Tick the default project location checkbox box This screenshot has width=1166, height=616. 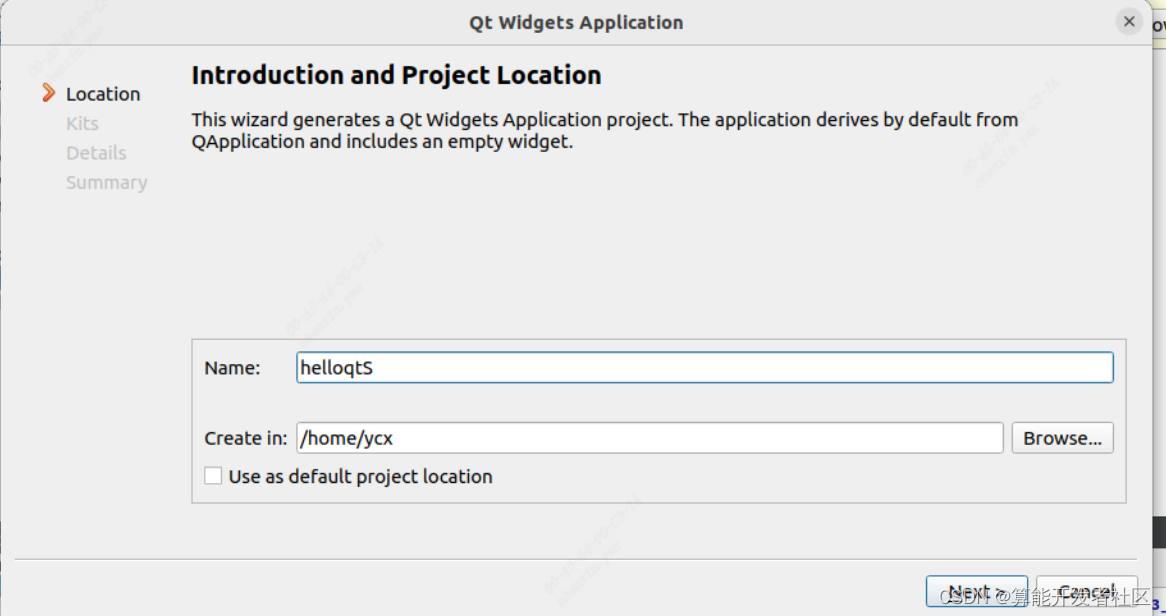point(213,476)
